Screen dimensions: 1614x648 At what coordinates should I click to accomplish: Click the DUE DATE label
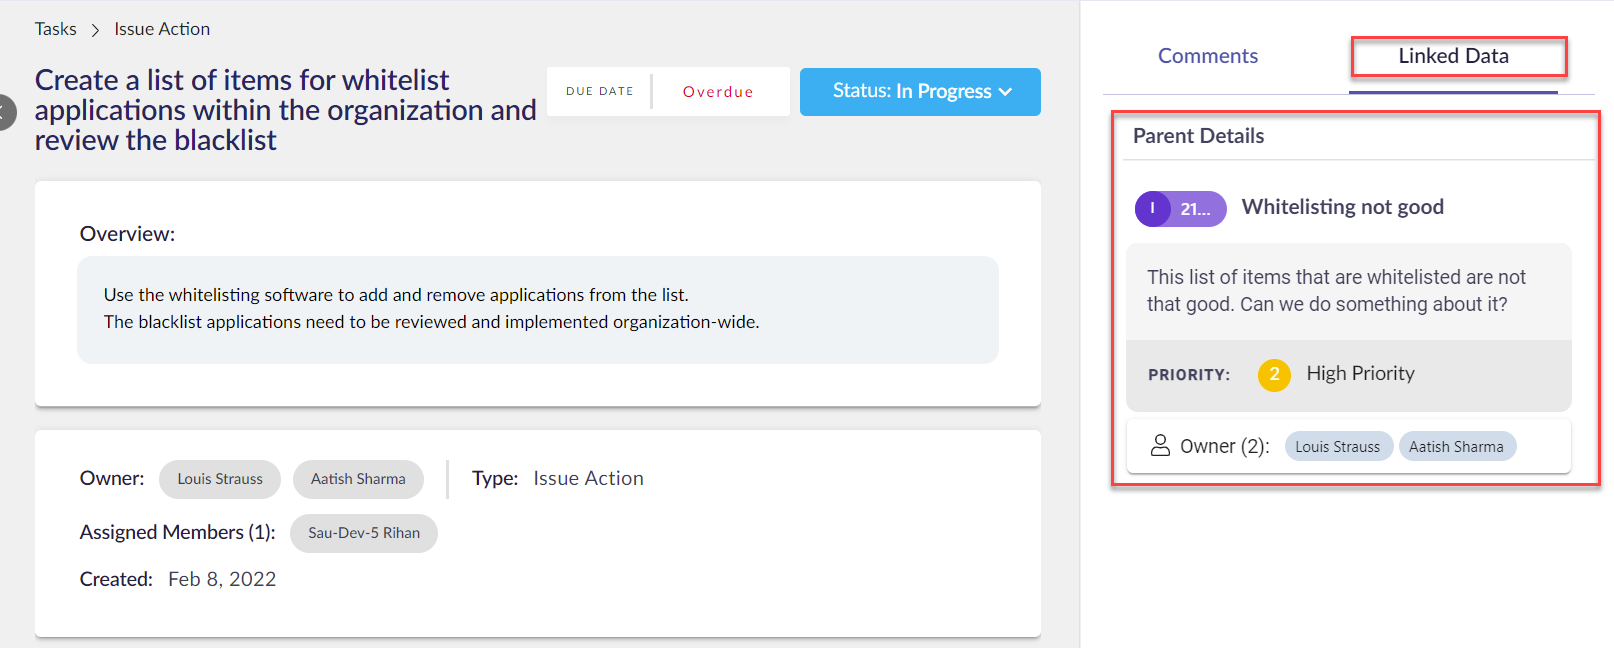(x=600, y=91)
